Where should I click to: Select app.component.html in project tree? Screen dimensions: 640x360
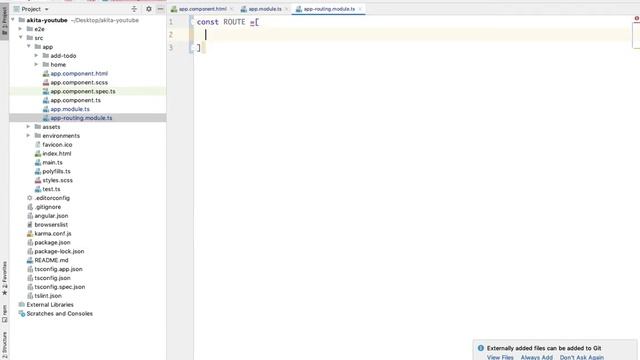[79, 73]
